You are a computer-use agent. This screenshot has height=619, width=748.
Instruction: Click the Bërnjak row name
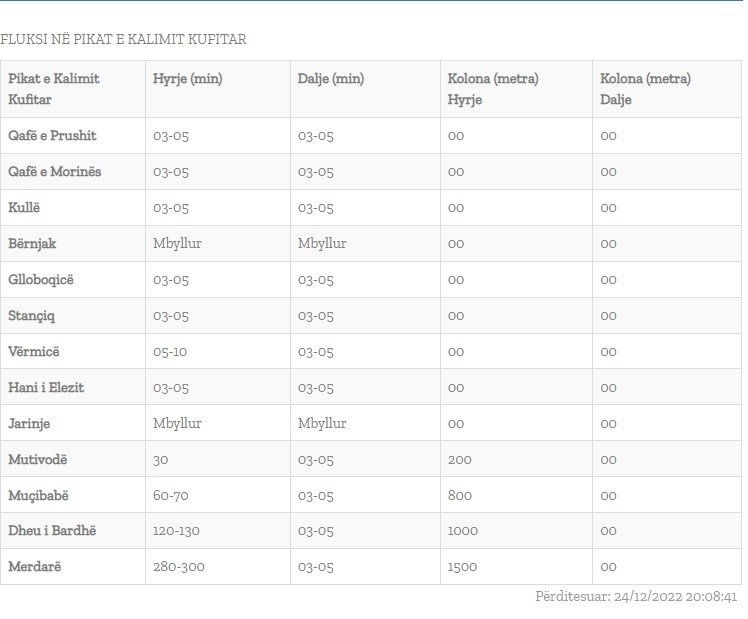32,244
